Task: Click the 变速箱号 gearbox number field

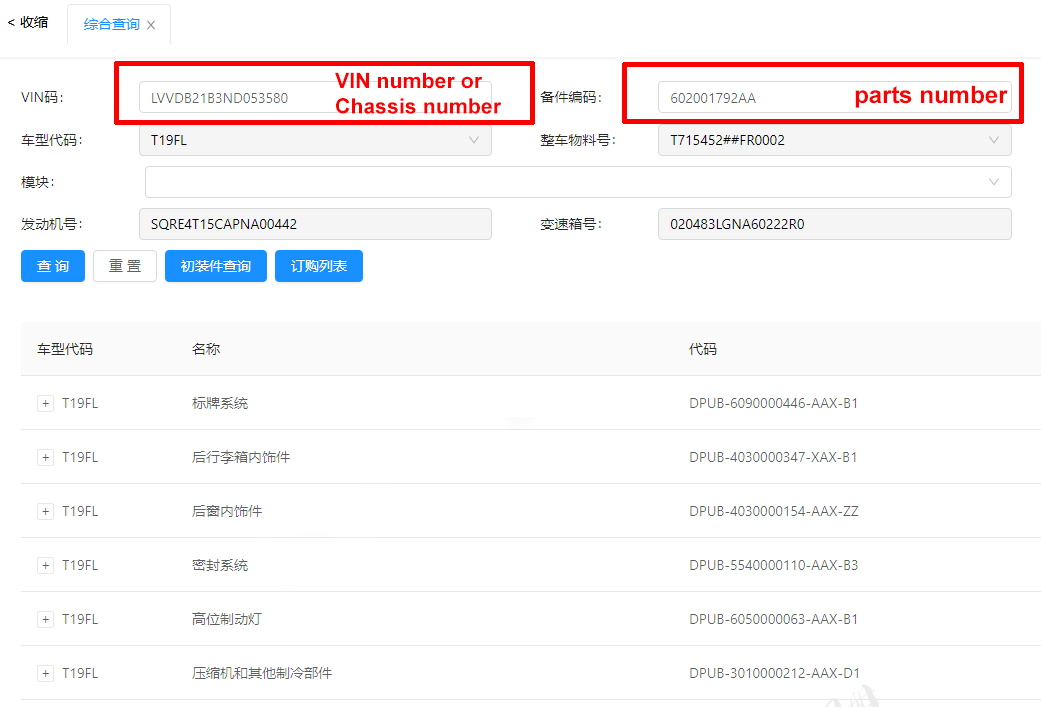Action: point(835,224)
